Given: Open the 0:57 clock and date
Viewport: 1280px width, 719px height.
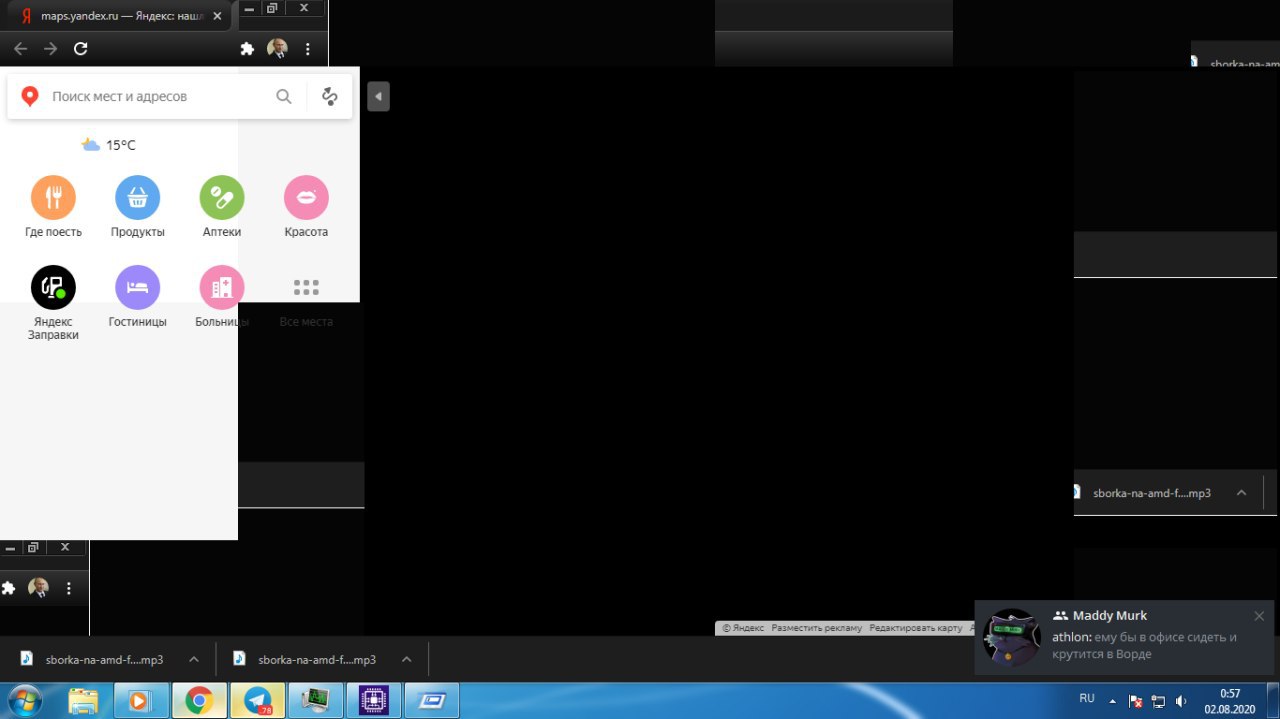Looking at the screenshot, I should pyautogui.click(x=1229, y=701).
